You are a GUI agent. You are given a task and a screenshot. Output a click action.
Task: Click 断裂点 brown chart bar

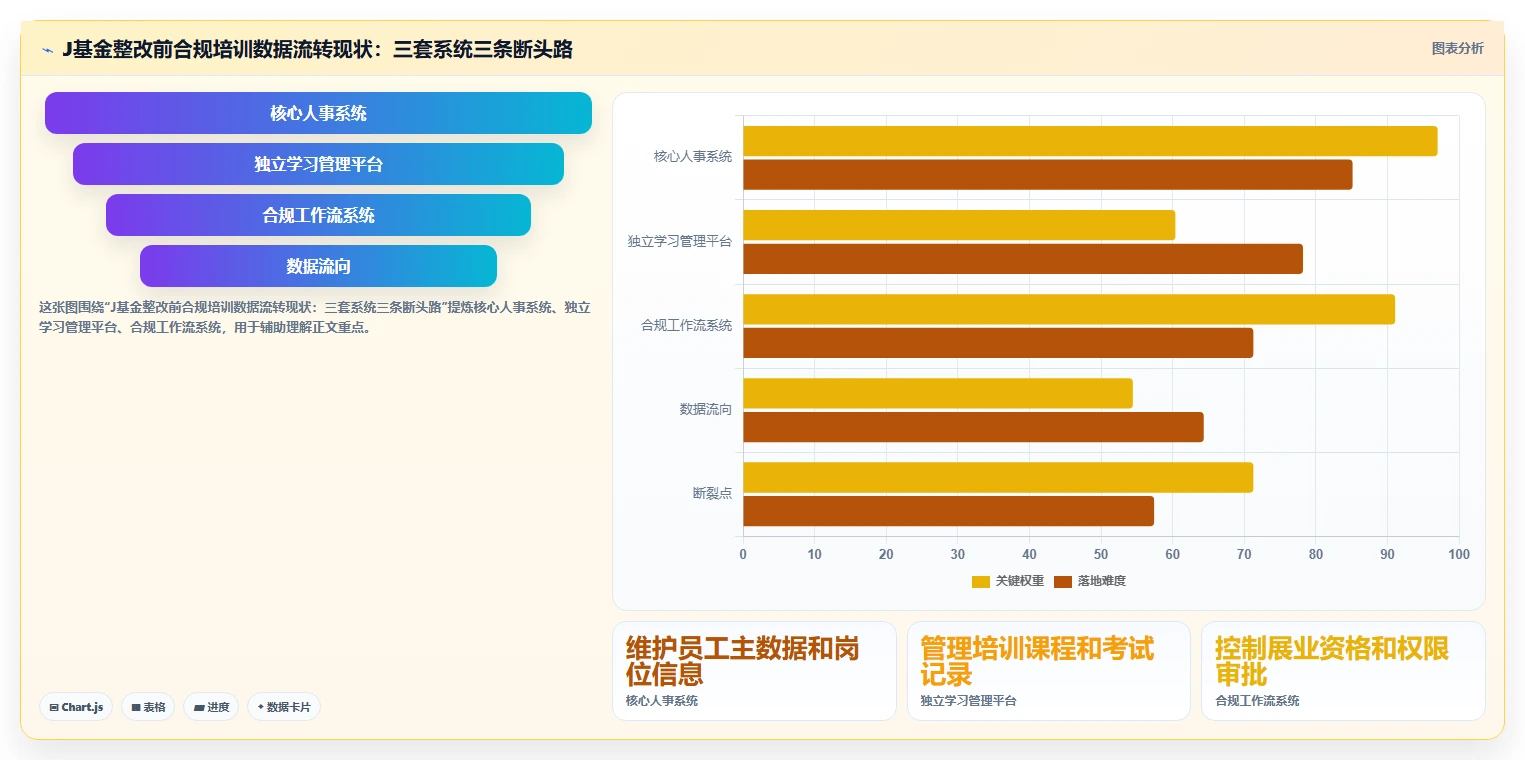click(x=948, y=511)
